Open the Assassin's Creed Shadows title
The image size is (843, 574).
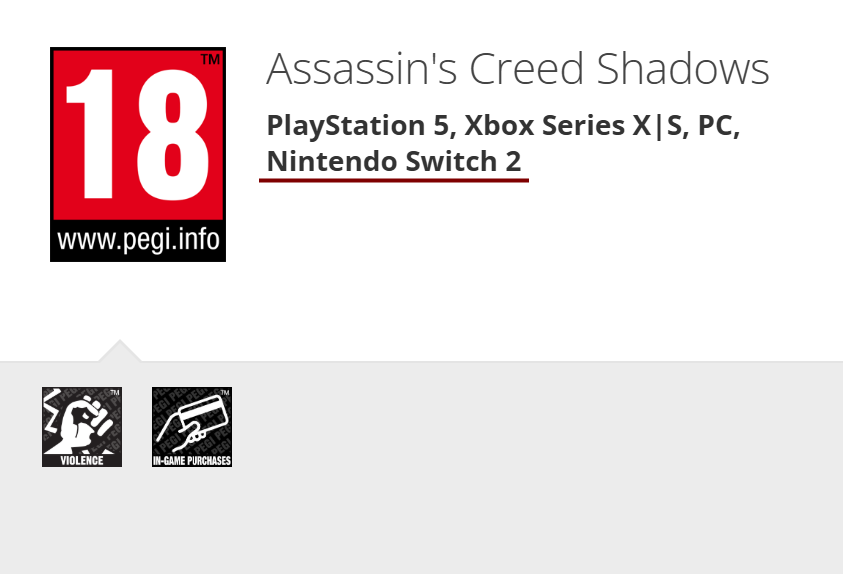click(518, 69)
